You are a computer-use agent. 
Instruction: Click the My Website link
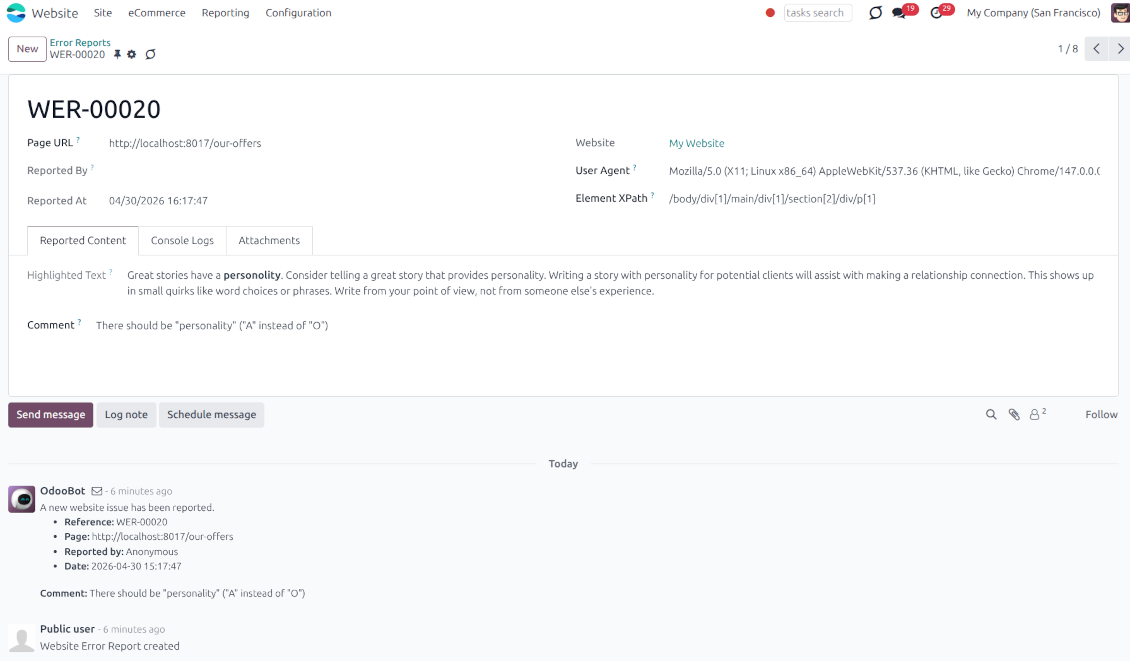696,143
